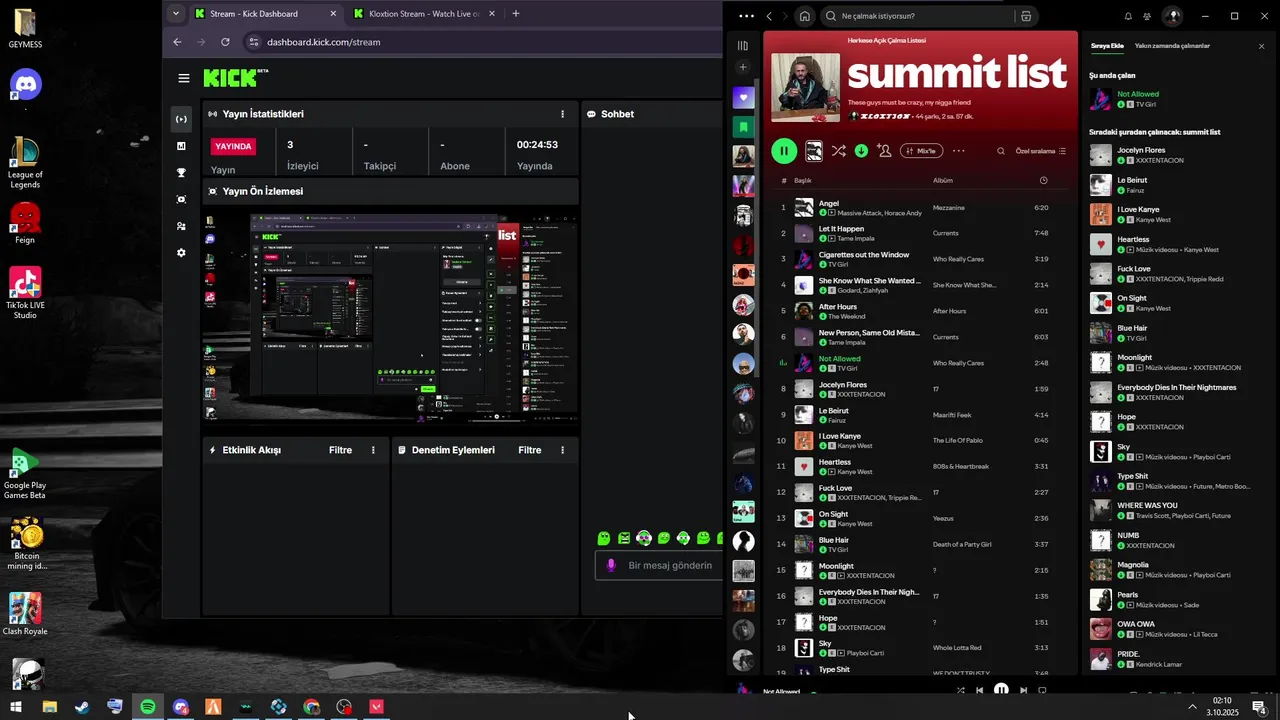Open Özel sıralama sort dropdown
The height and width of the screenshot is (720, 1280).
click(1041, 151)
